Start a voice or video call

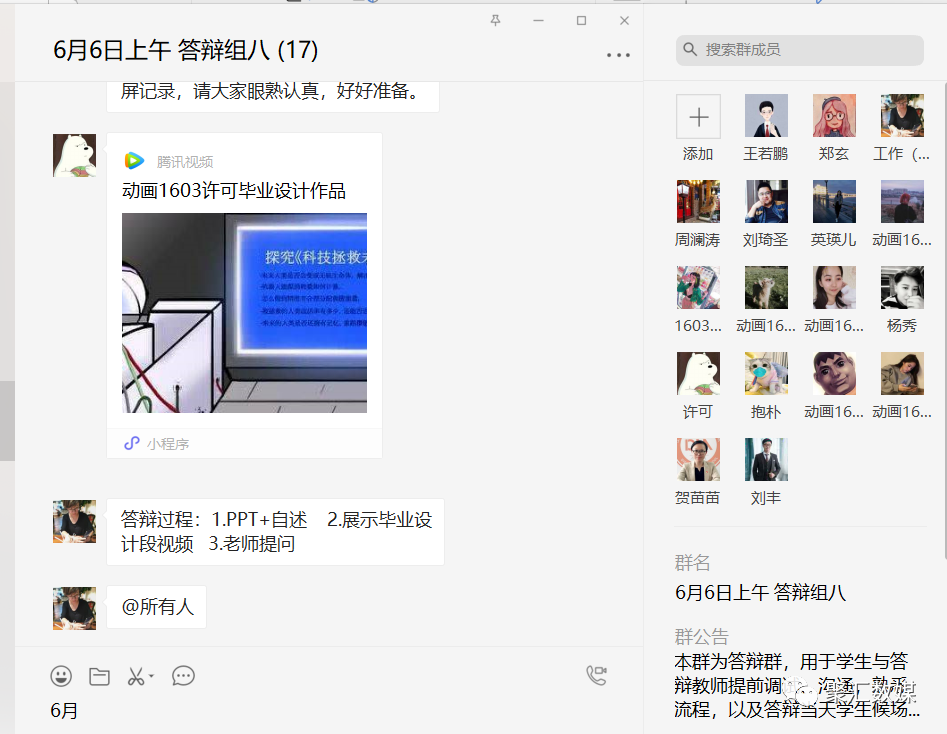pos(596,676)
